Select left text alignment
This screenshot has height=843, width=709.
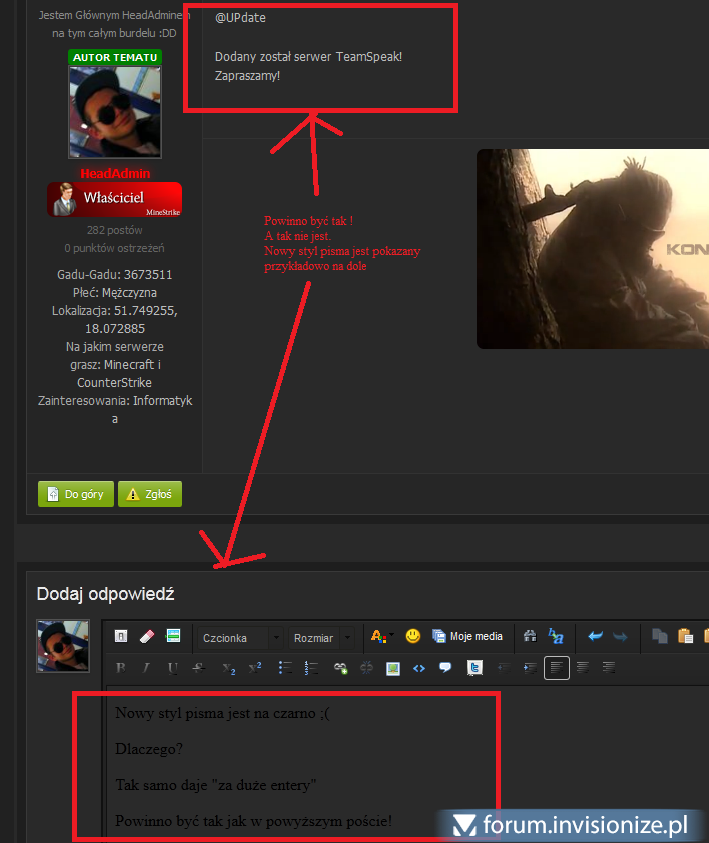tap(556, 668)
